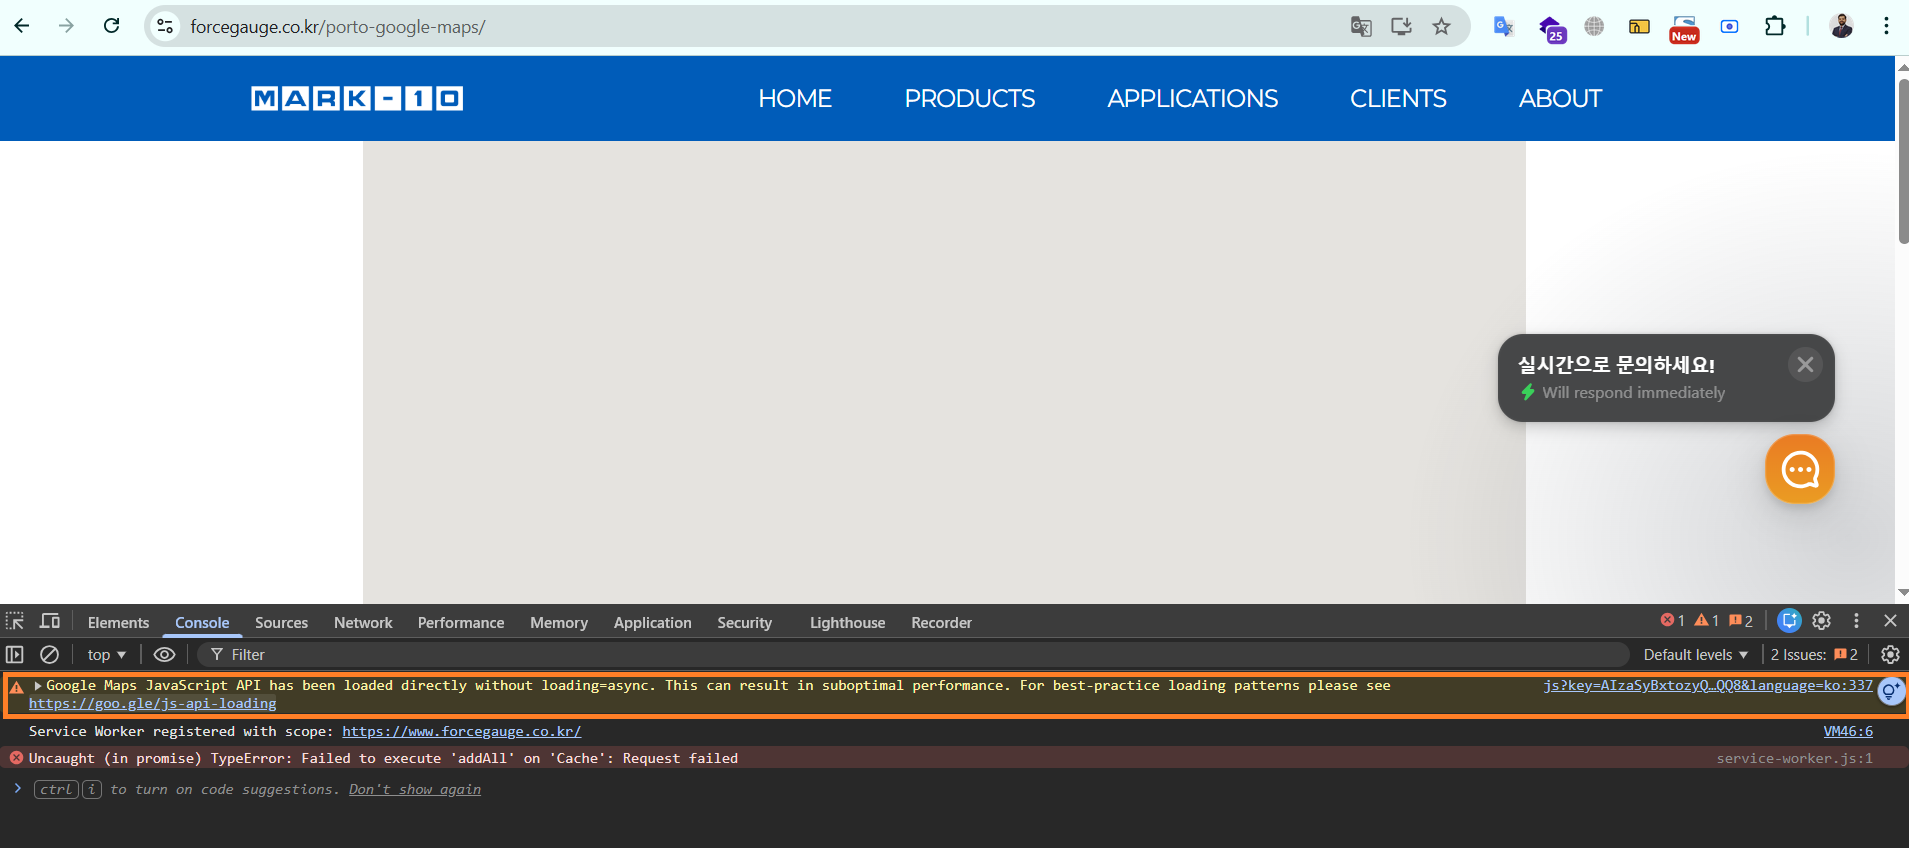Activate the DevTools inspect element picker
This screenshot has width=1909, height=848.
(x=15, y=621)
